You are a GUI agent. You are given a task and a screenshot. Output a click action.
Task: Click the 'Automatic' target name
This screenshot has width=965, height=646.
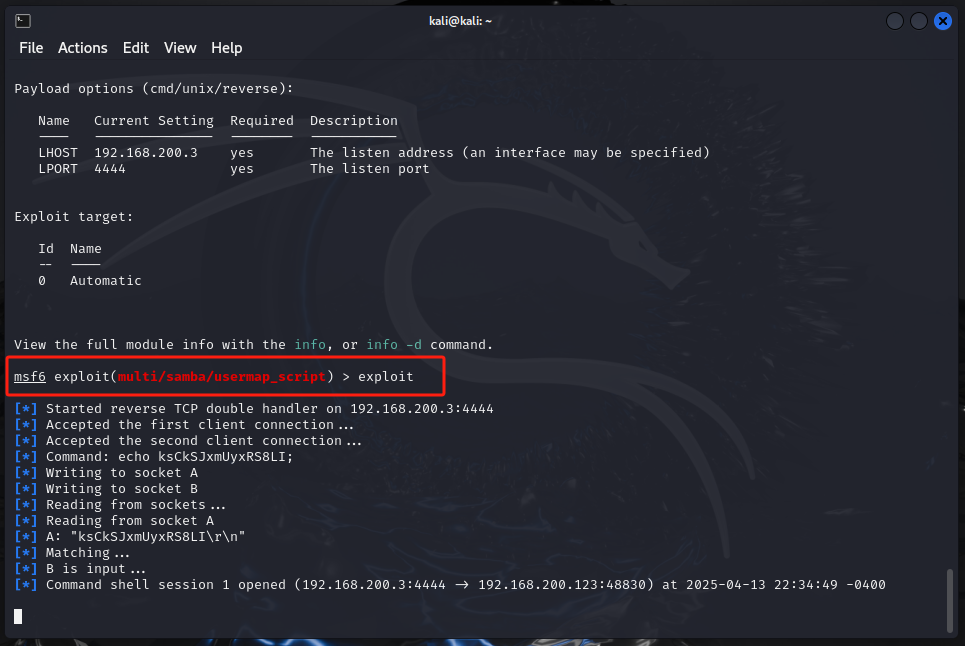coord(106,281)
